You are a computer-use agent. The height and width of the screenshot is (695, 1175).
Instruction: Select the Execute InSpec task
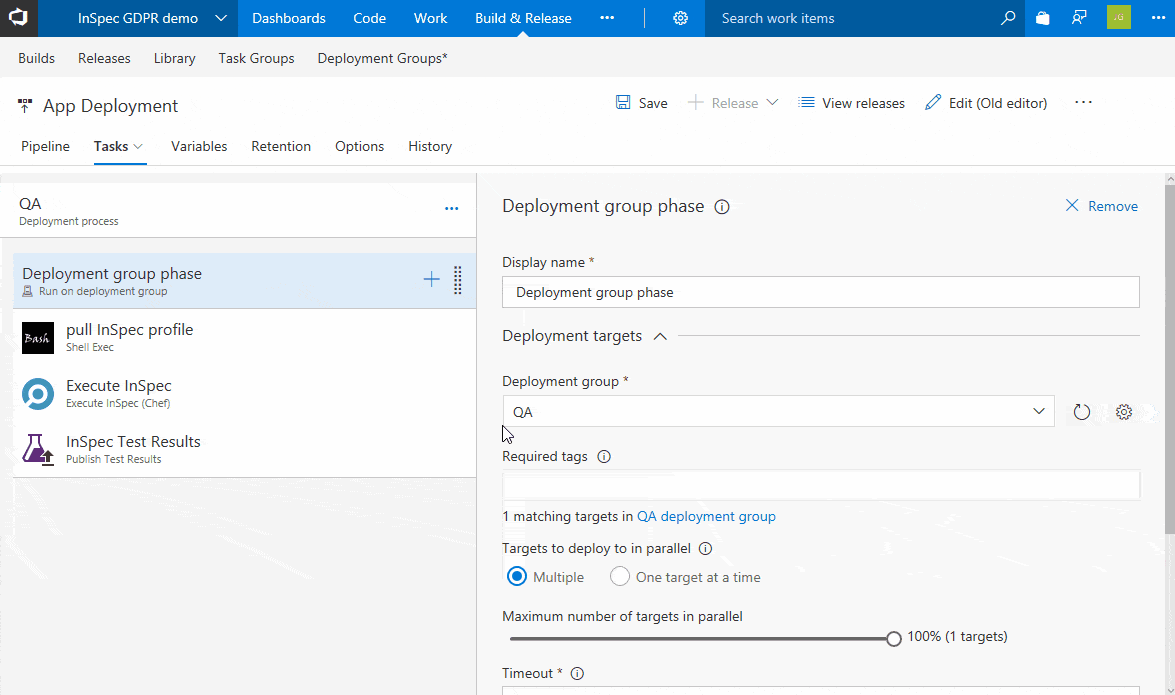[x=118, y=394]
